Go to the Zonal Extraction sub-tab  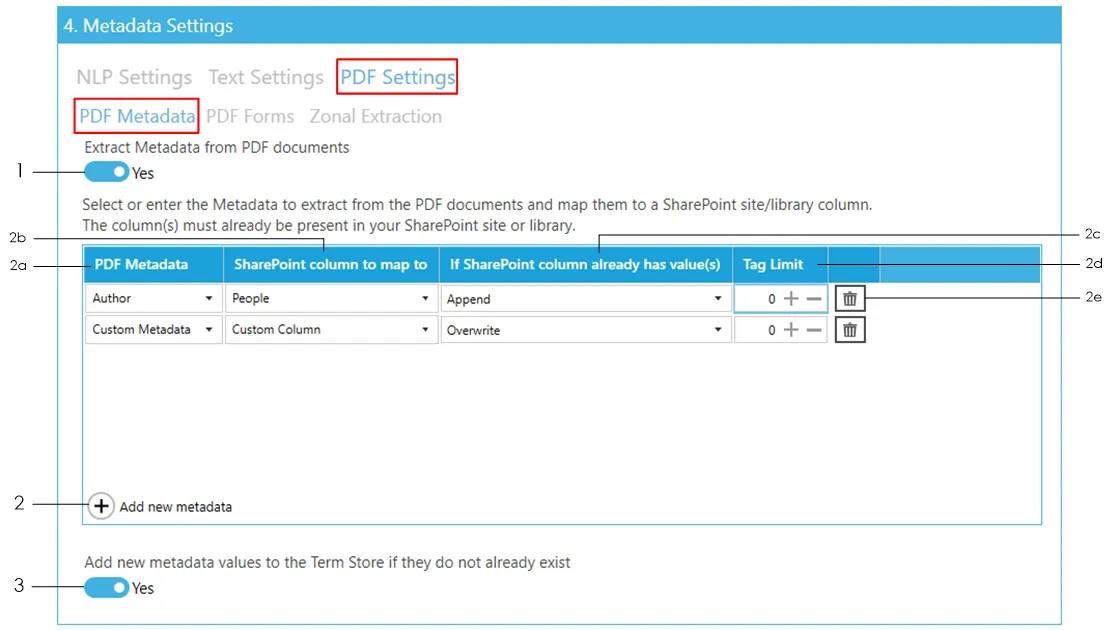[x=375, y=116]
